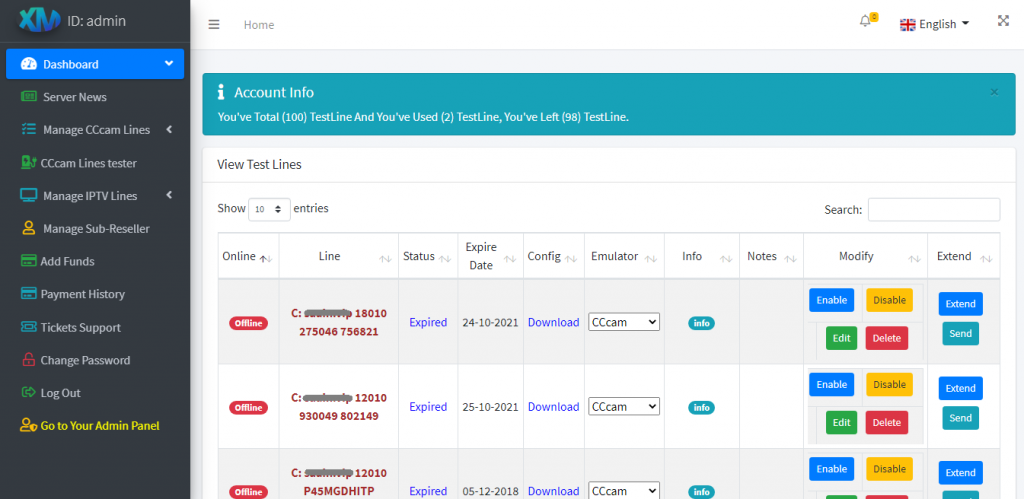Image resolution: width=1024 pixels, height=499 pixels.
Task: Sort table by Config column
Action: pos(571,259)
